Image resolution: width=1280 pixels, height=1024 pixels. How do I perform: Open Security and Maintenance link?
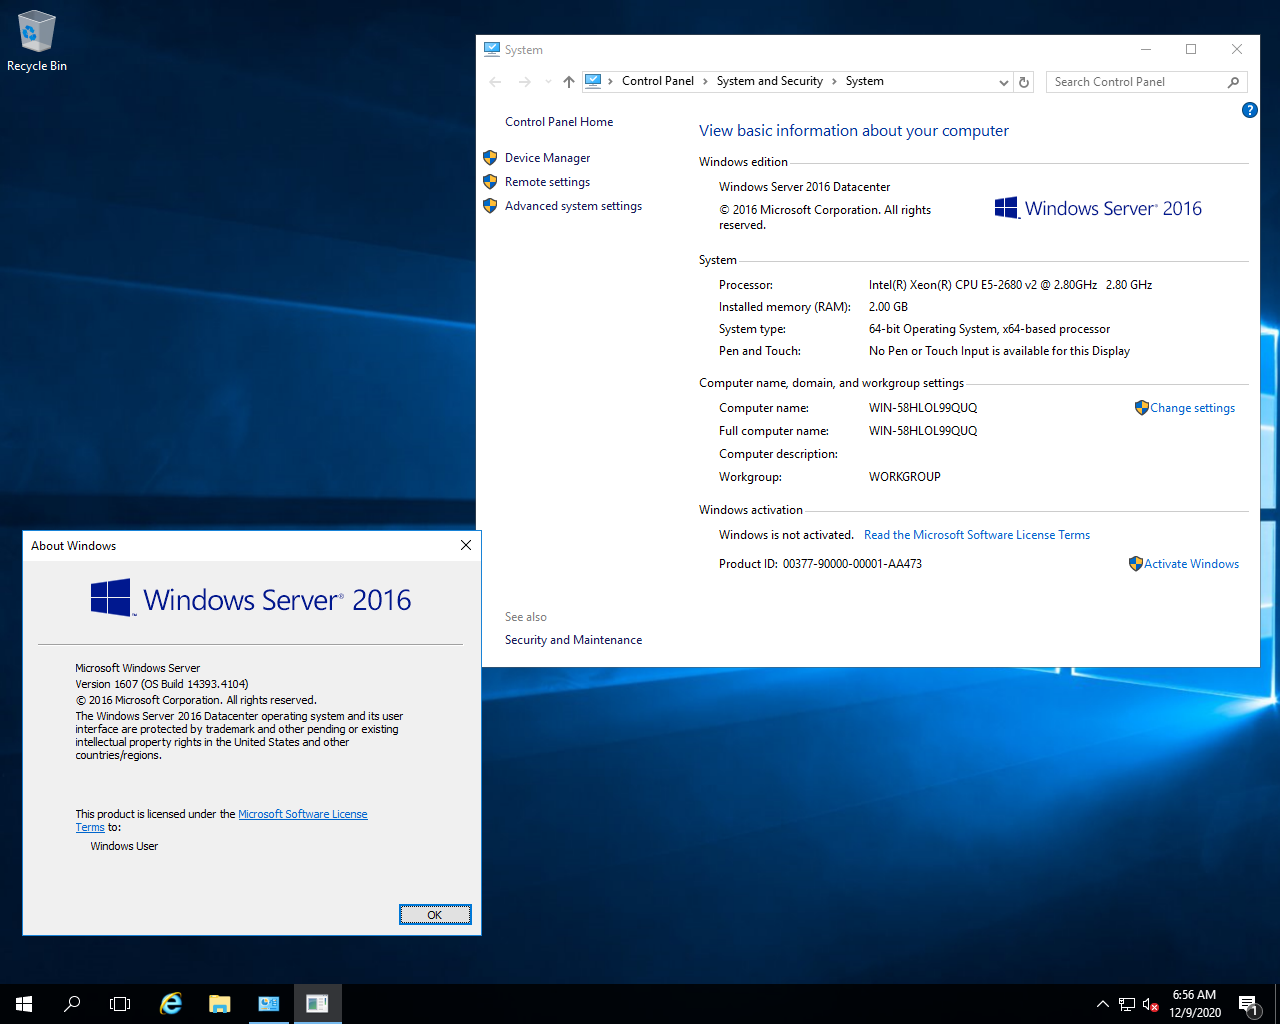pos(573,640)
